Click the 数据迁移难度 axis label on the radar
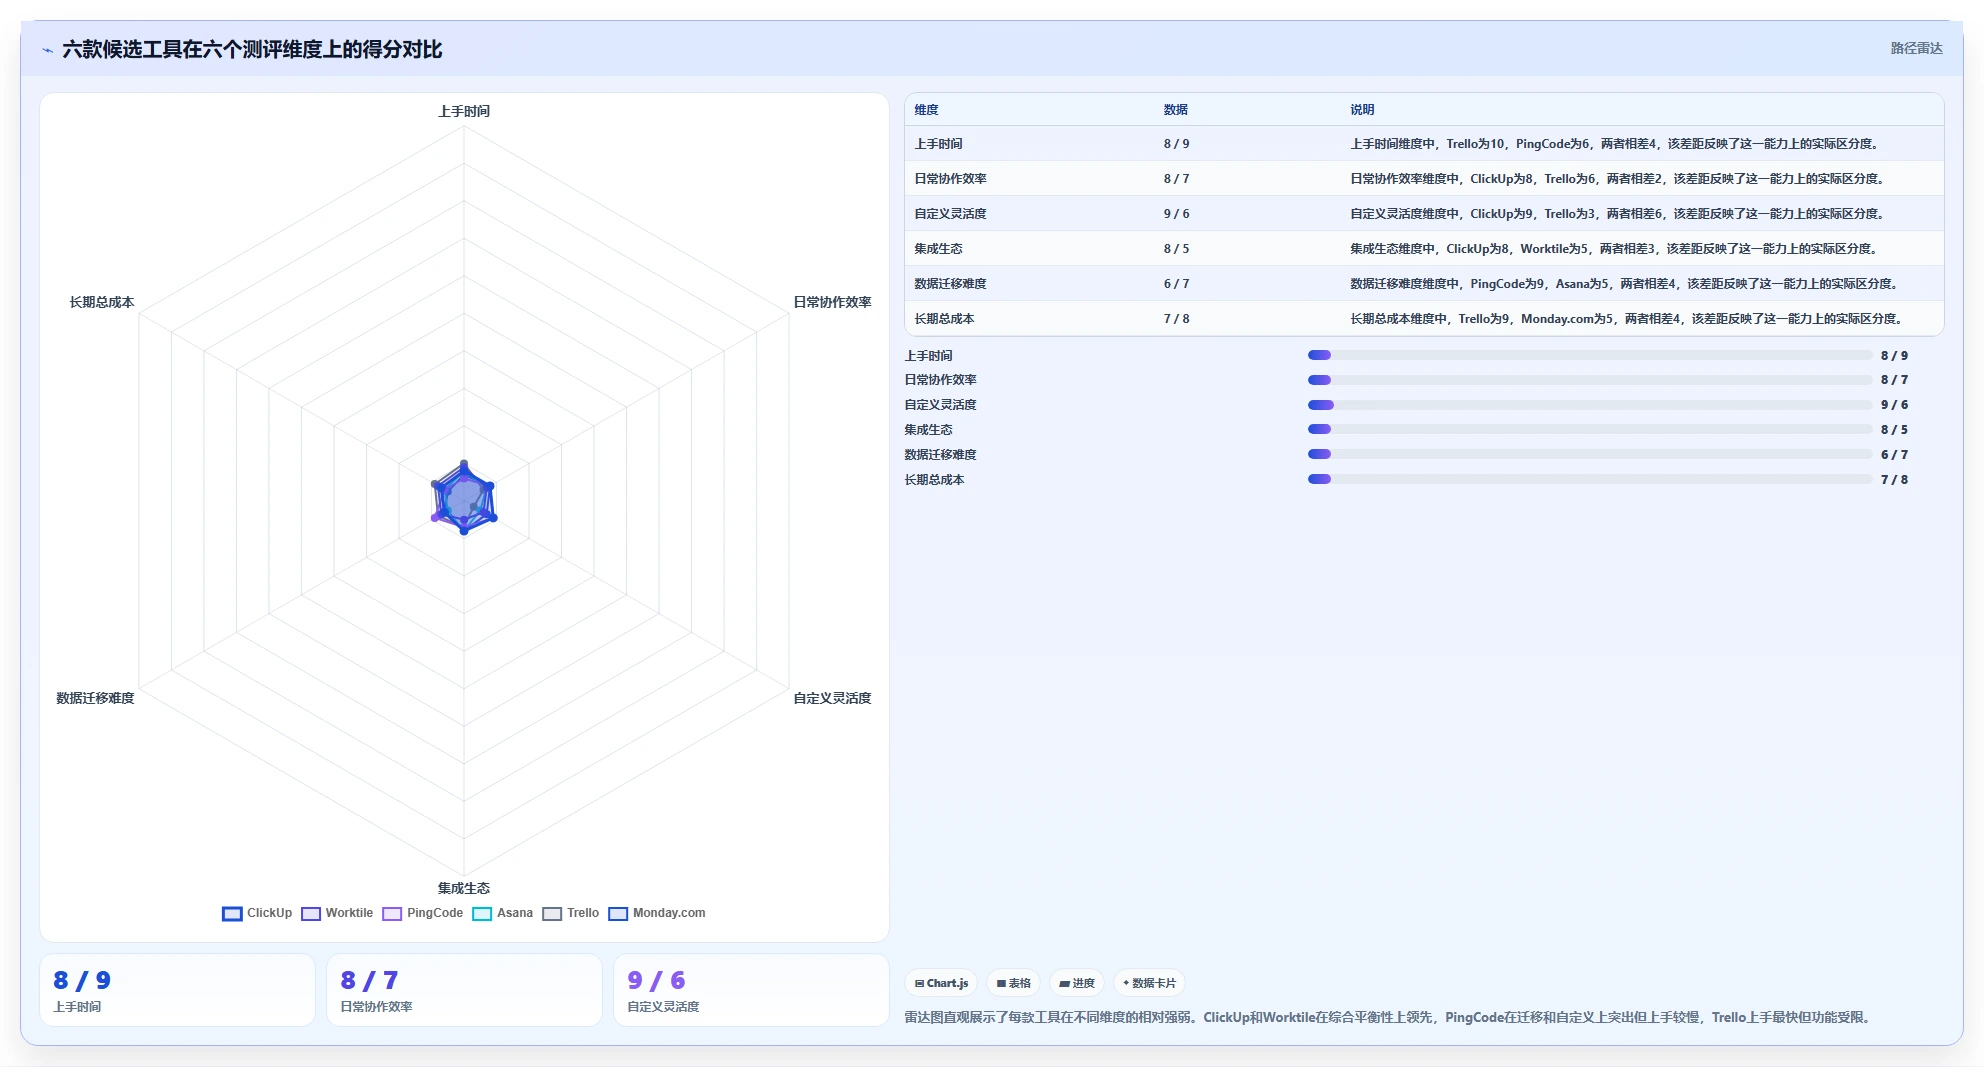 click(95, 698)
